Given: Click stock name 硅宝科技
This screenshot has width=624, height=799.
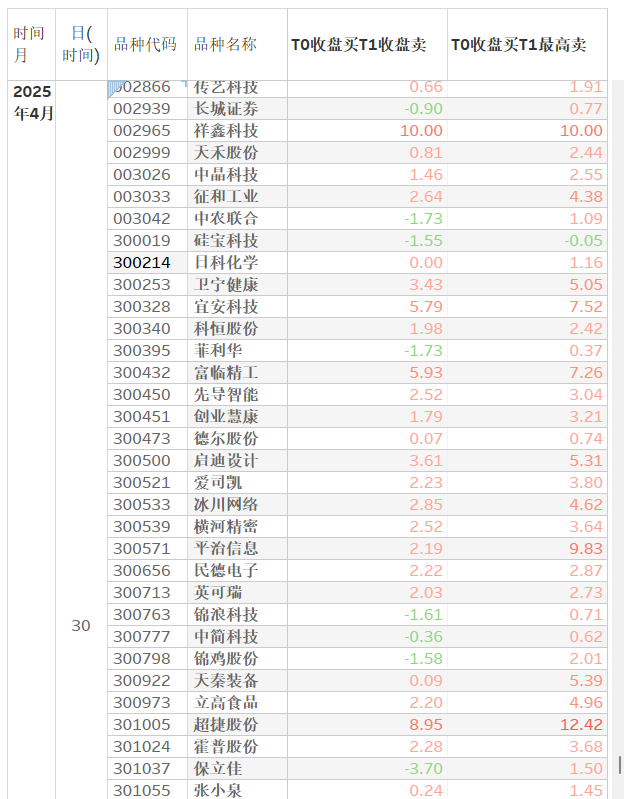Looking at the screenshot, I should pos(226,240).
